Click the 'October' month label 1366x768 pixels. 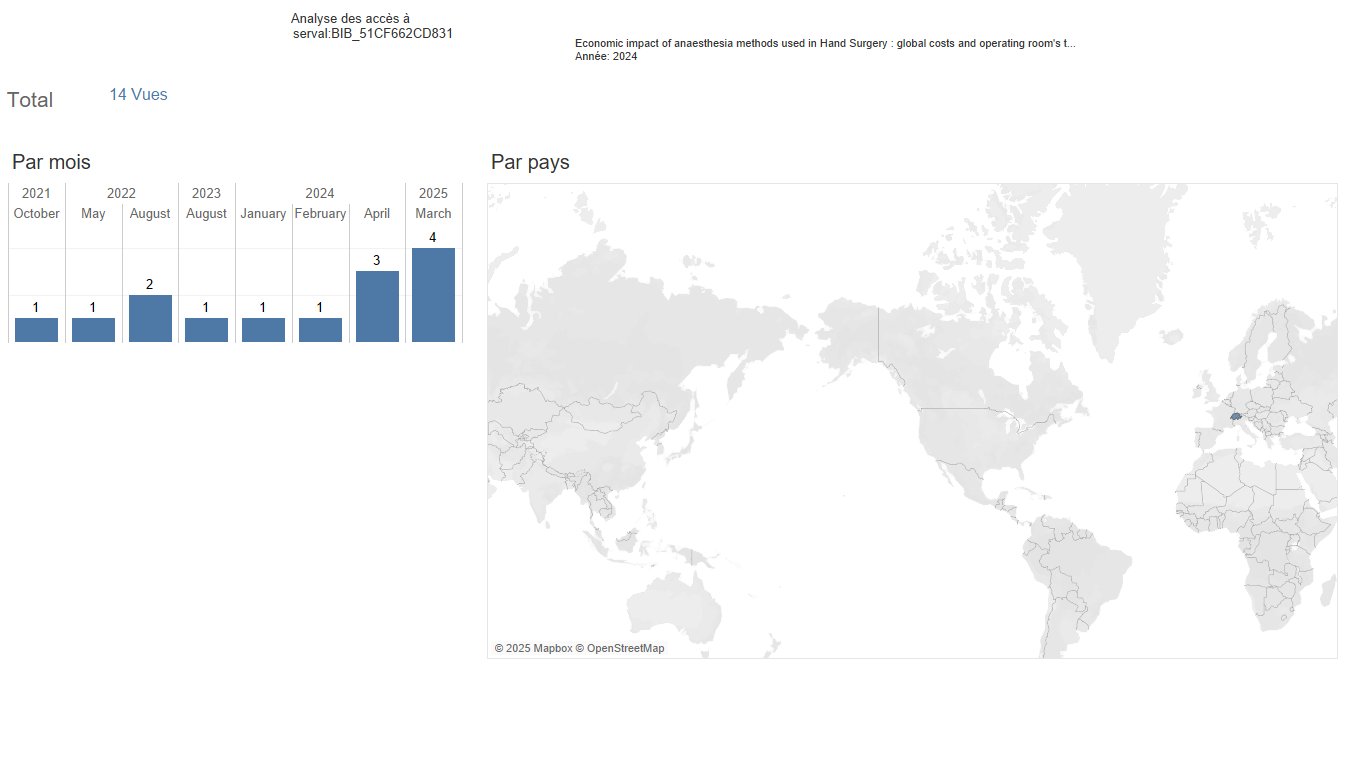(36, 213)
